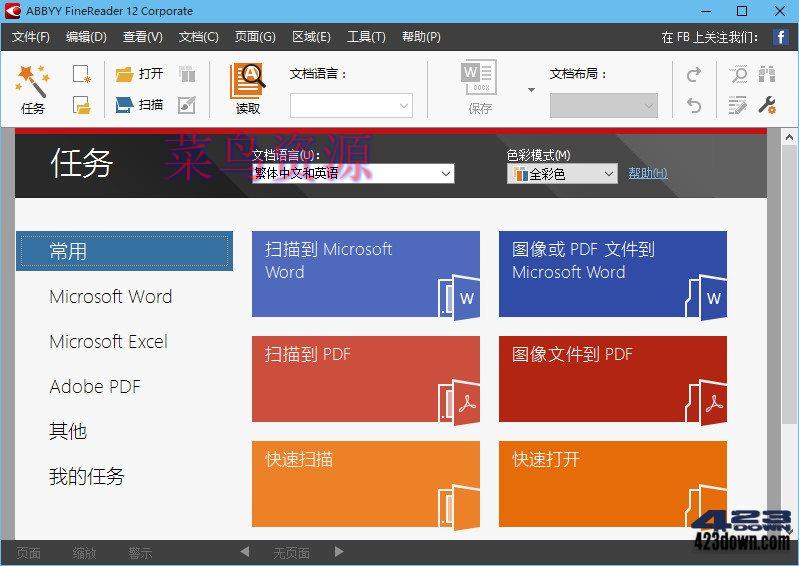
Task: Start 扫描到 PDF task tile
Action: (x=366, y=379)
